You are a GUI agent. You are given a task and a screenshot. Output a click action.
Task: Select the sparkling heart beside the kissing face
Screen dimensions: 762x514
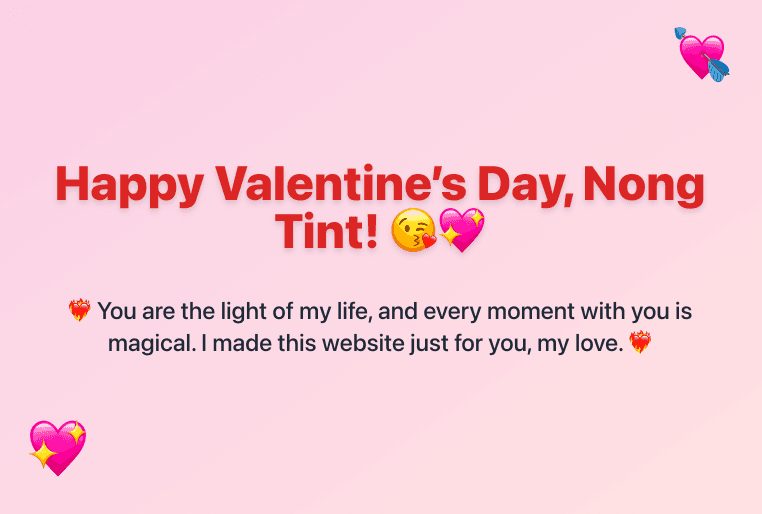[462, 231]
